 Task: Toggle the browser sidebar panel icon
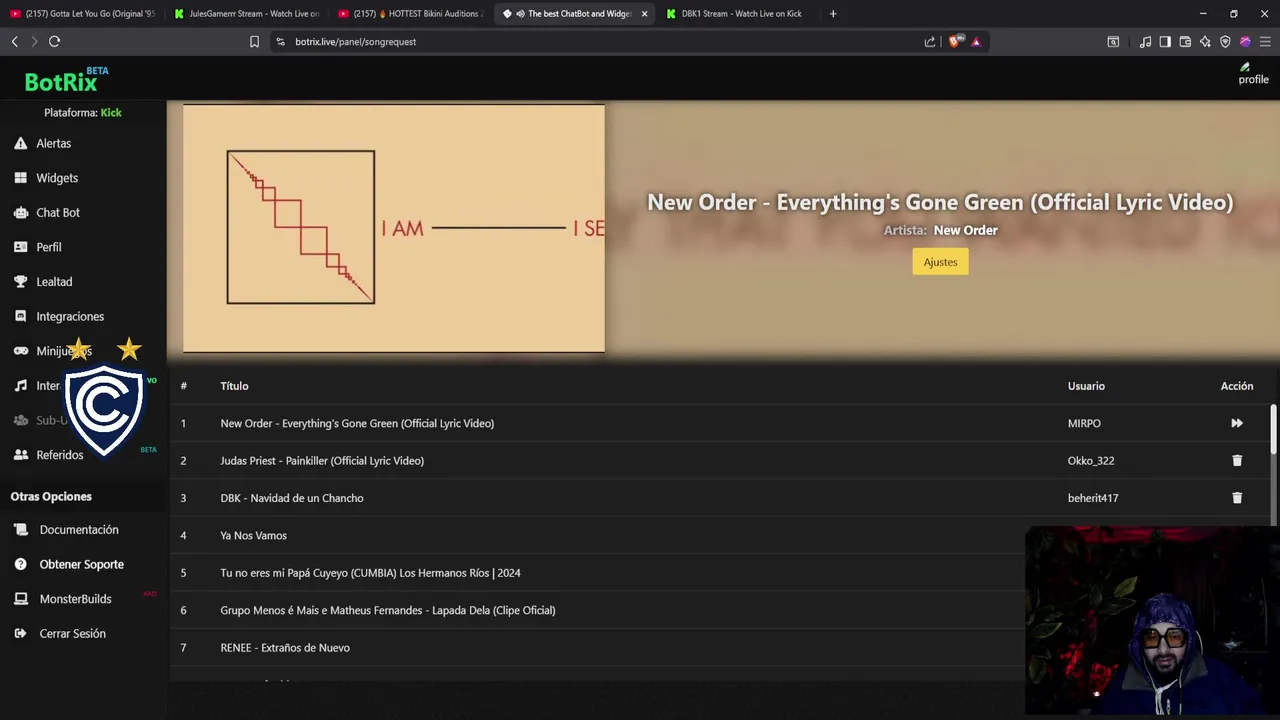pos(1165,41)
